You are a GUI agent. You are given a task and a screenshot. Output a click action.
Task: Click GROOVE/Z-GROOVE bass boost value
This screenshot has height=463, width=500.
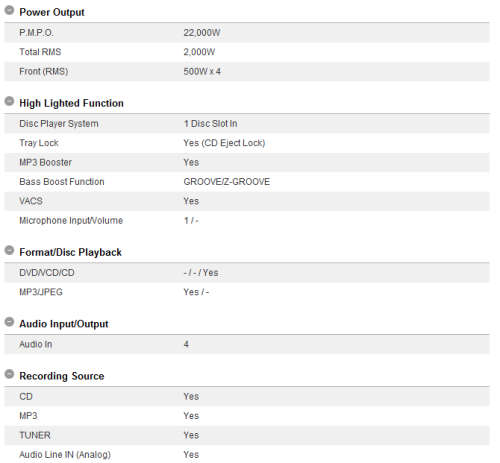tap(227, 182)
